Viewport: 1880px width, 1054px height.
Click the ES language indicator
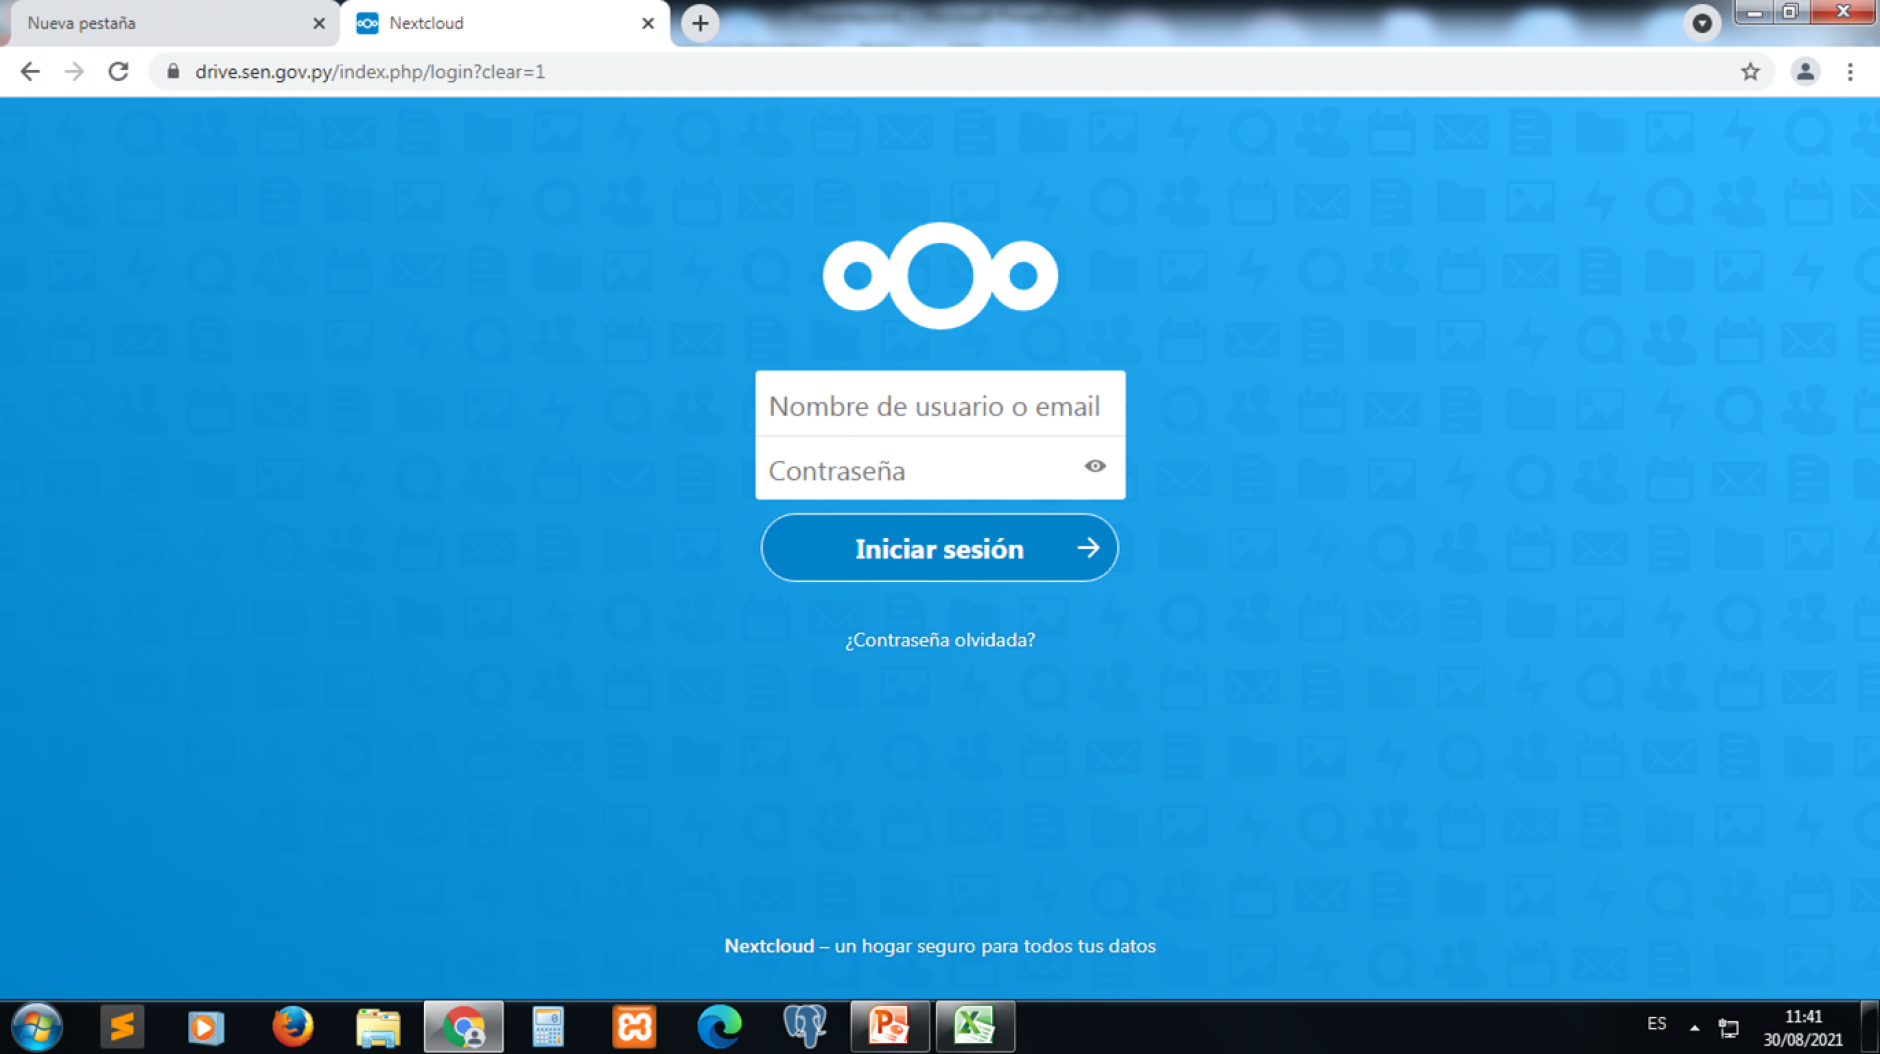pyautogui.click(x=1657, y=1024)
